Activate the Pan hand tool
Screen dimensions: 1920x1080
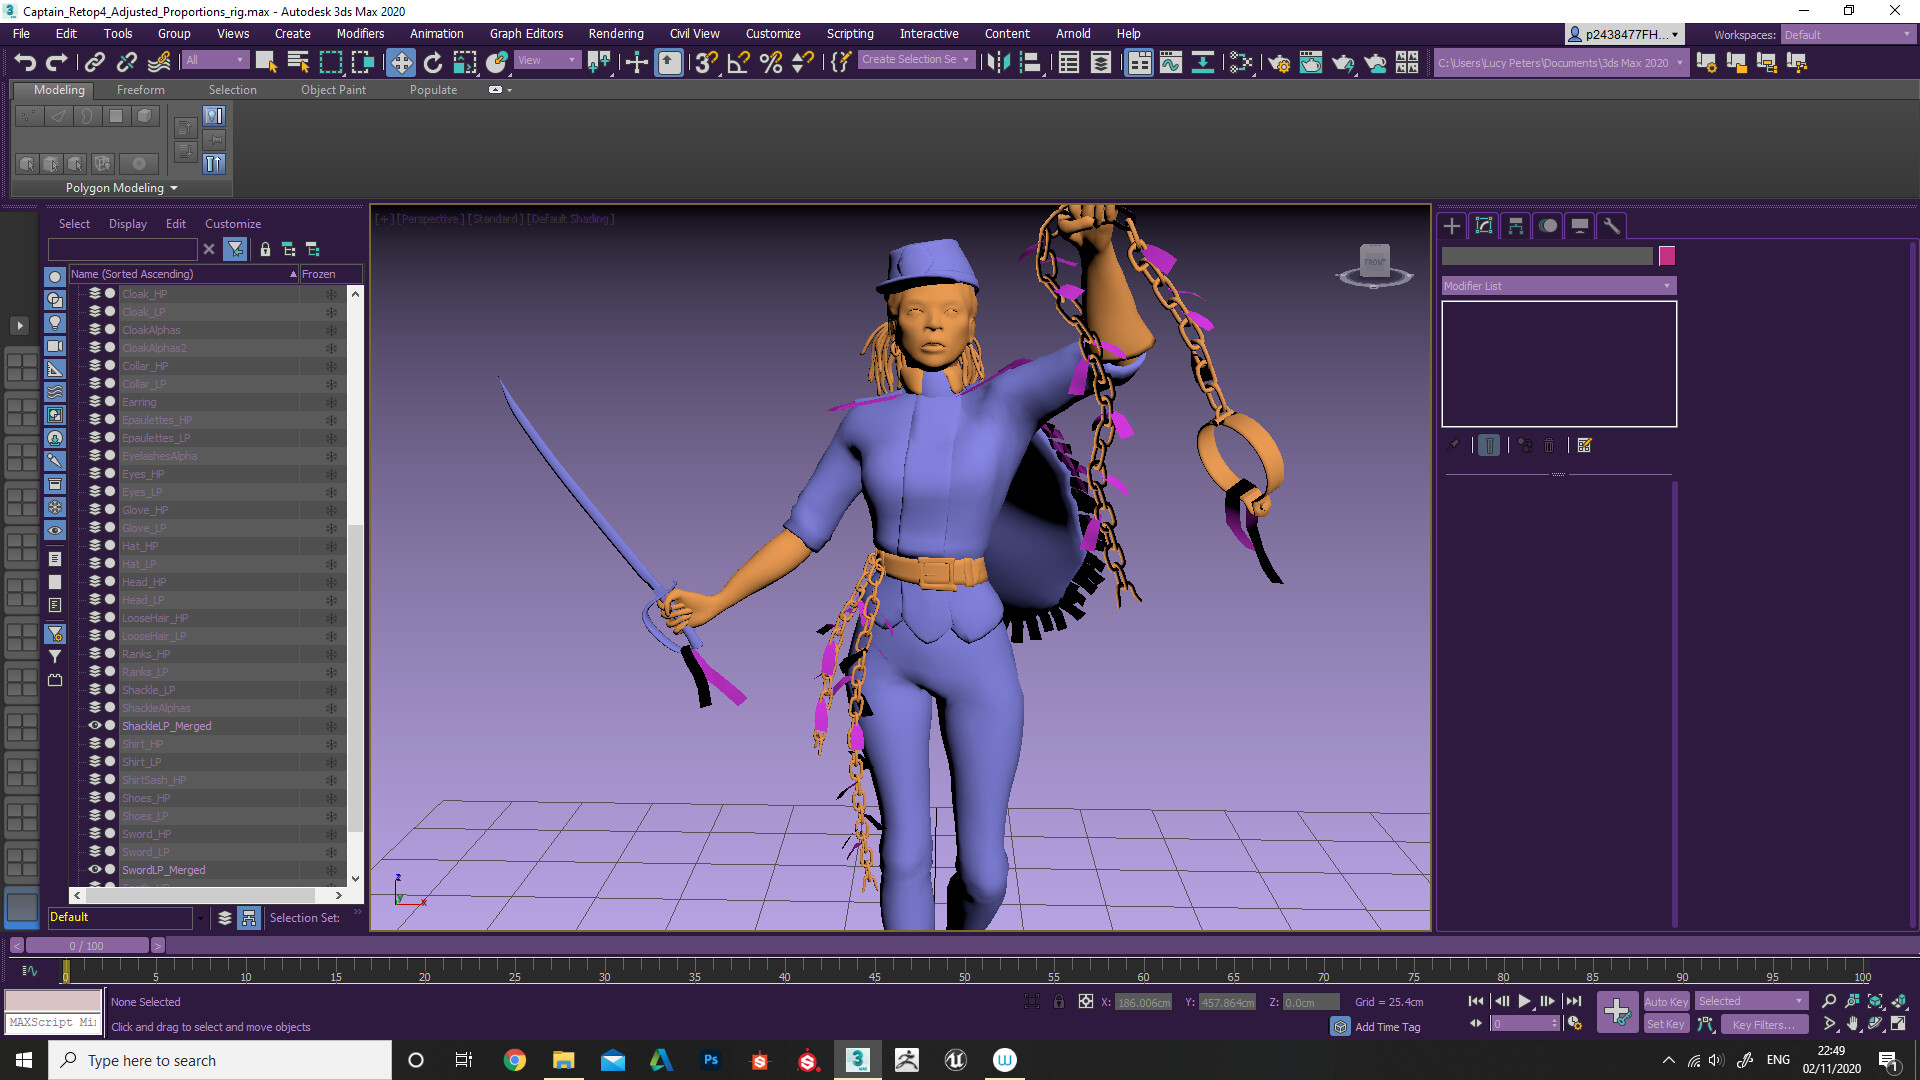[1852, 1023]
